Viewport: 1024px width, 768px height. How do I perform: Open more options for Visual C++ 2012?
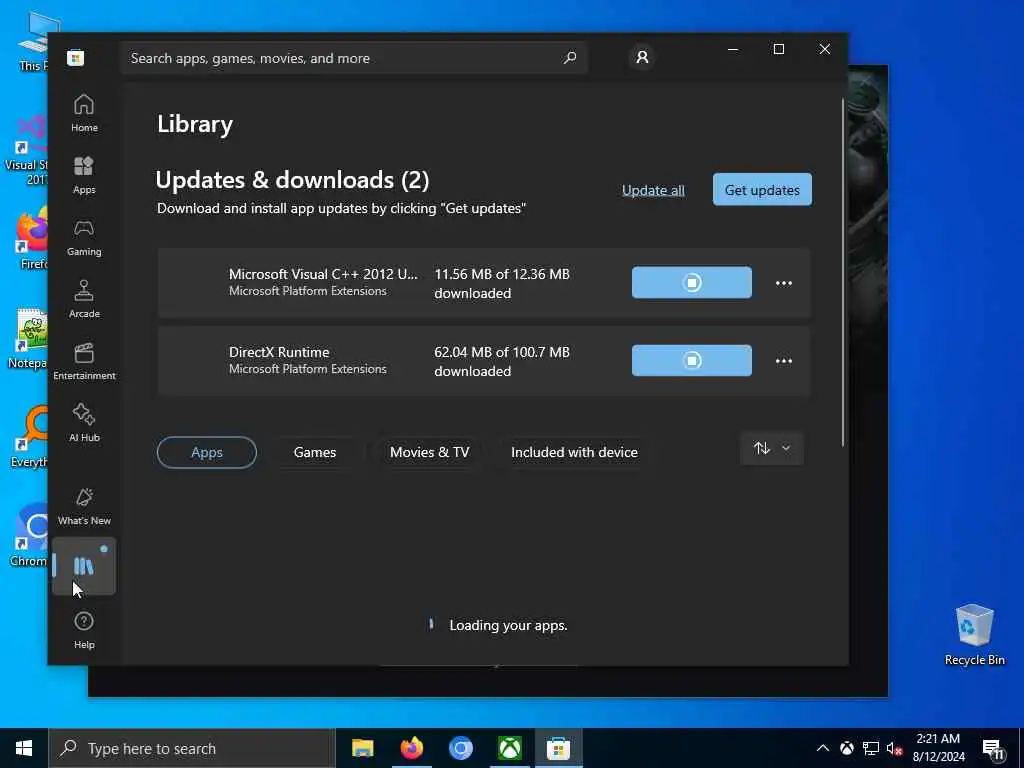coord(784,283)
